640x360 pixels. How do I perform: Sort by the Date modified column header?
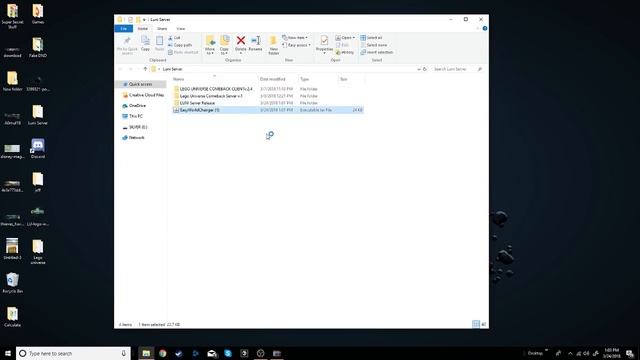click(x=278, y=79)
